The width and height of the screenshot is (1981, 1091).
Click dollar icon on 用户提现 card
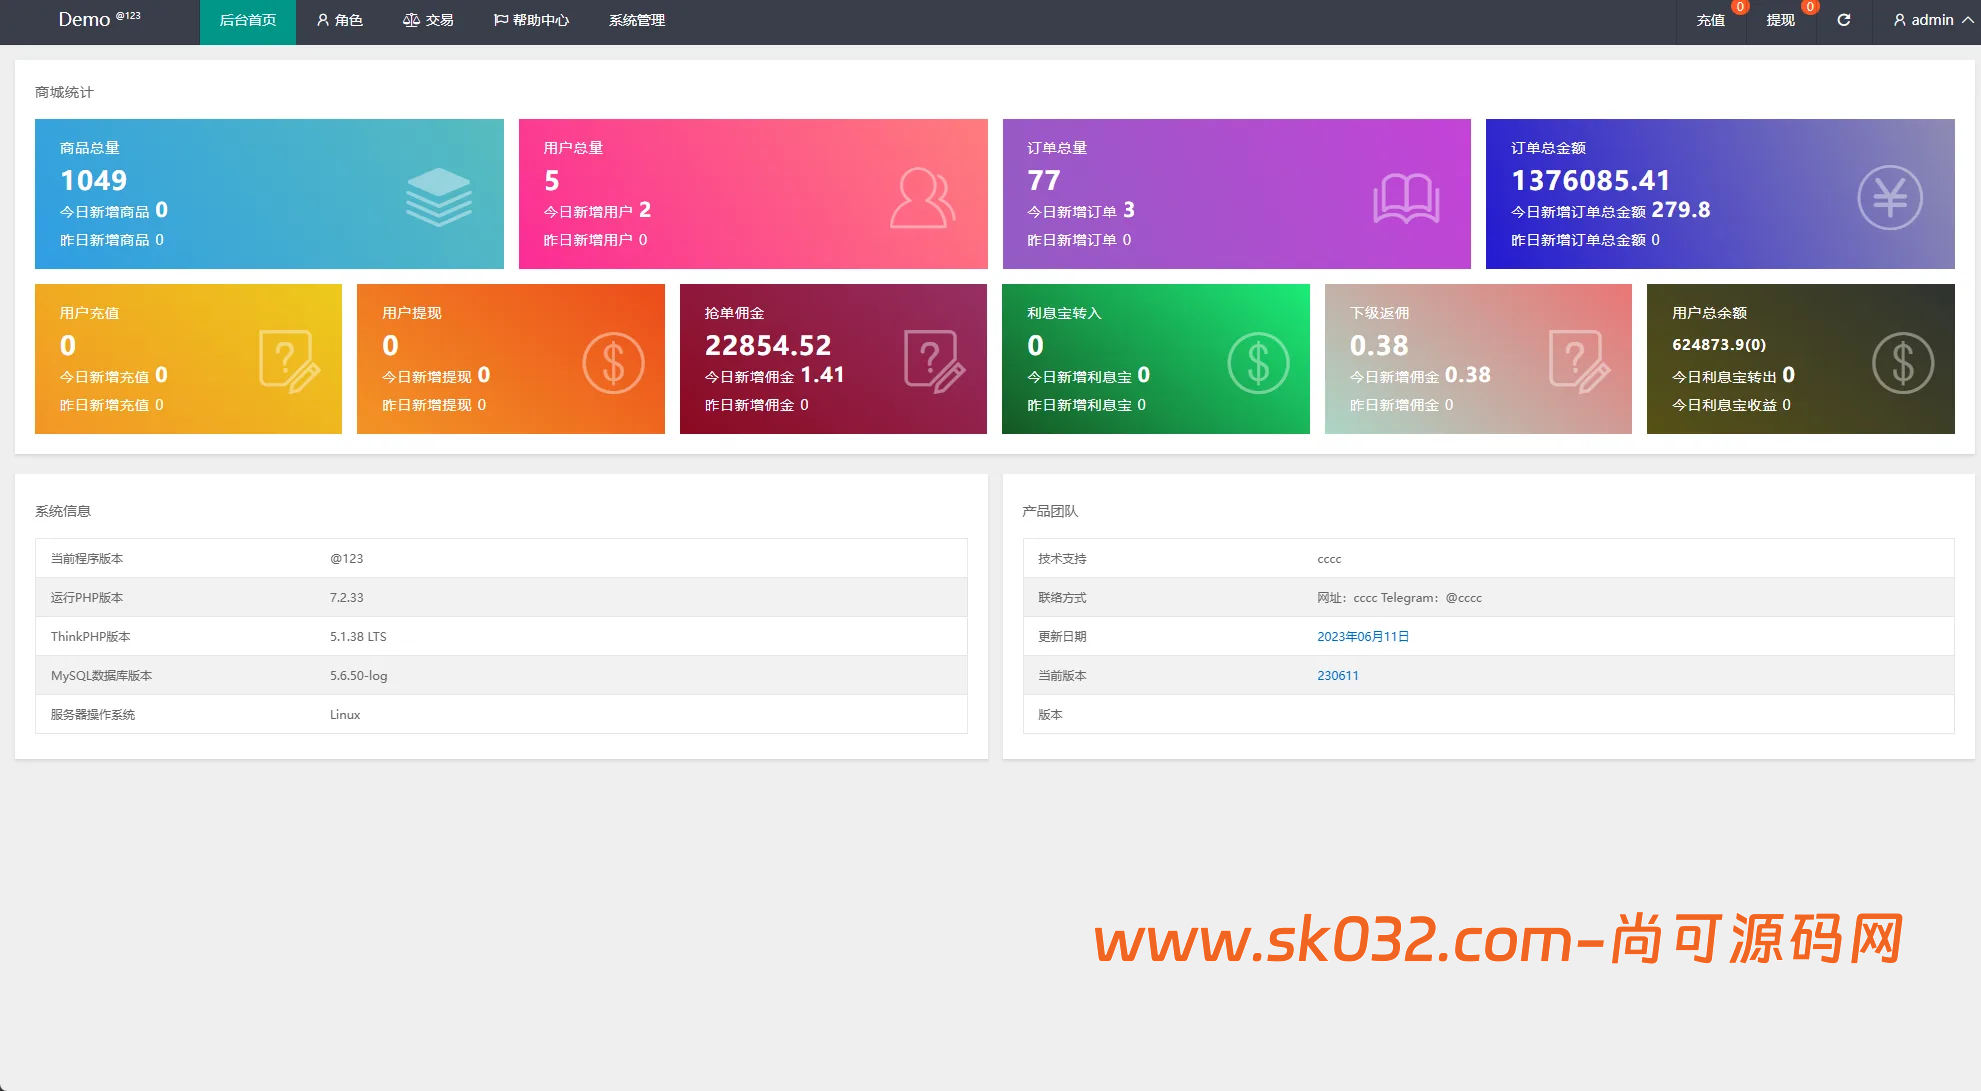click(x=613, y=362)
